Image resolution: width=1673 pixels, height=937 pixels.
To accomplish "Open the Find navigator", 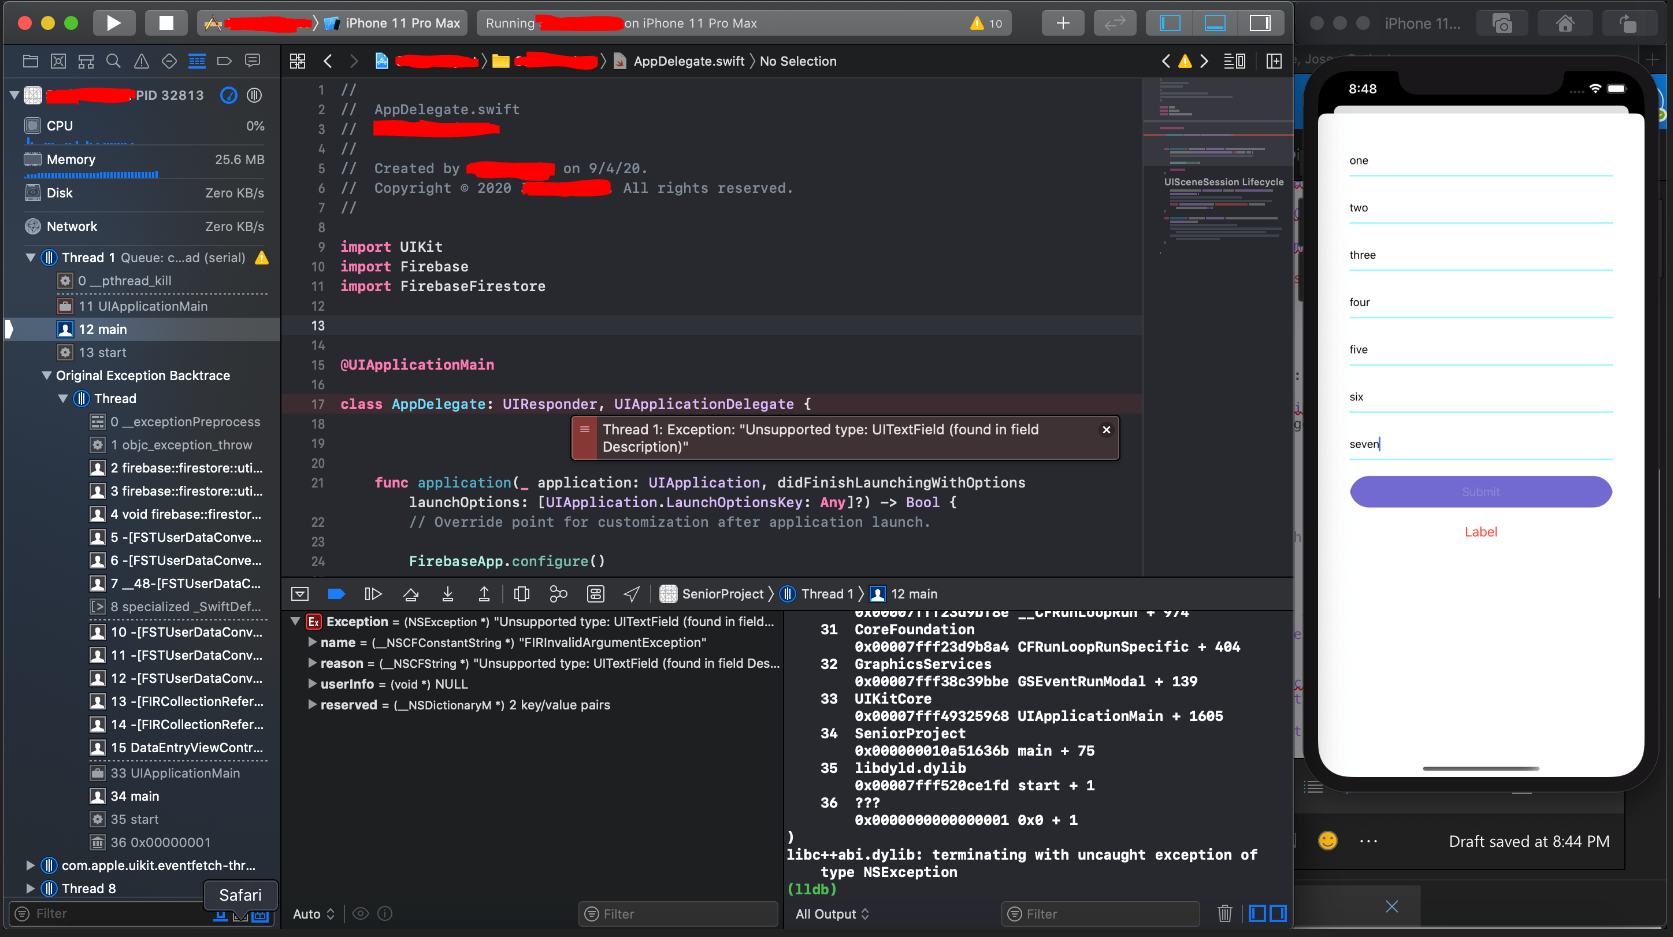I will (x=113, y=61).
